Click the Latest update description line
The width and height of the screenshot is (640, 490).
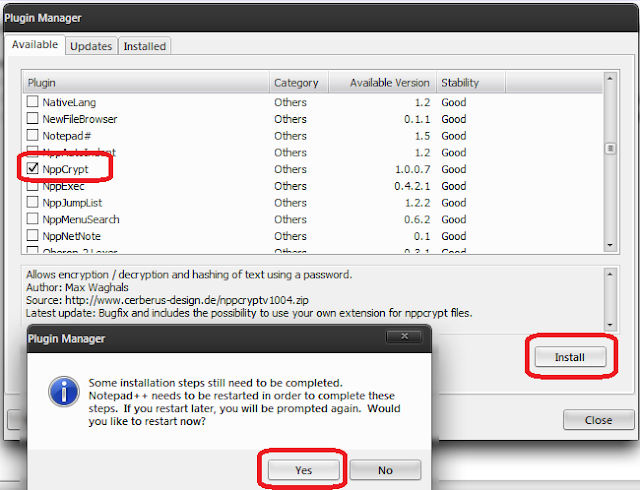pos(249,313)
